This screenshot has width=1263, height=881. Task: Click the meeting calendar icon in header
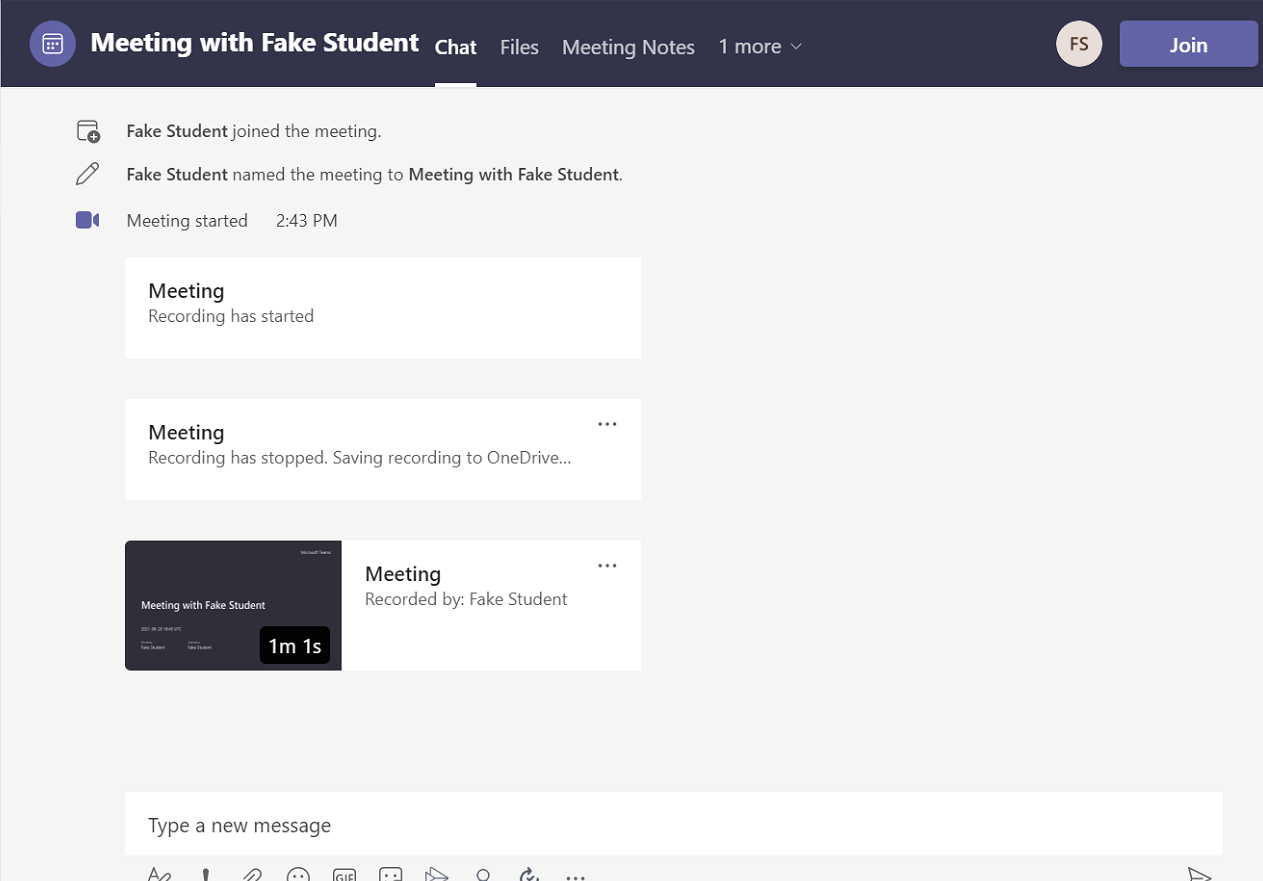53,44
